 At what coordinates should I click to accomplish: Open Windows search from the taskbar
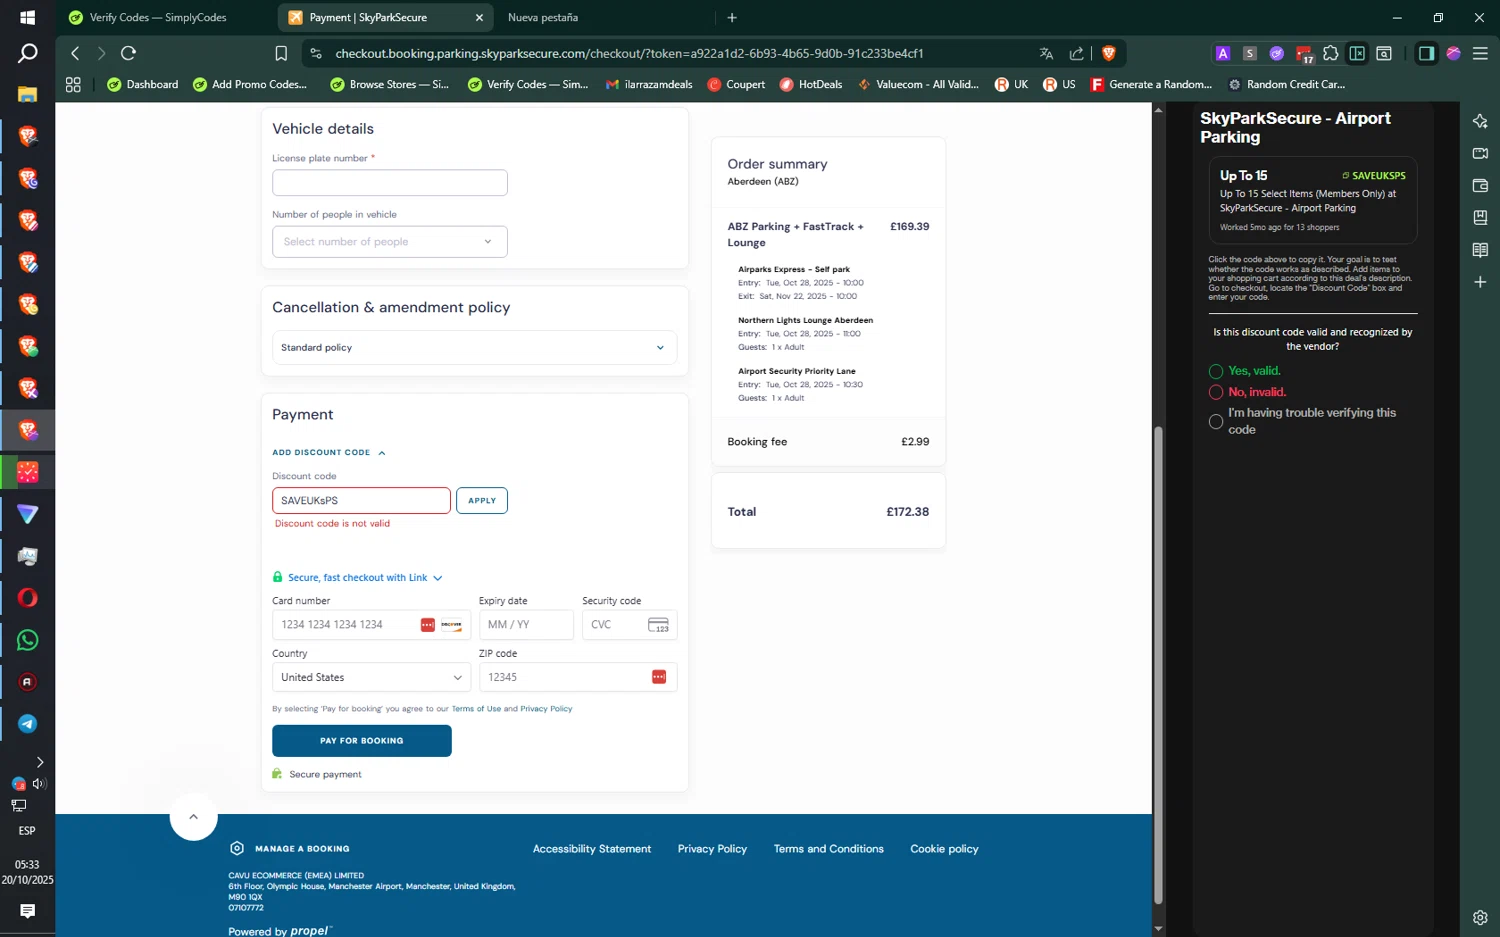tap(27, 53)
